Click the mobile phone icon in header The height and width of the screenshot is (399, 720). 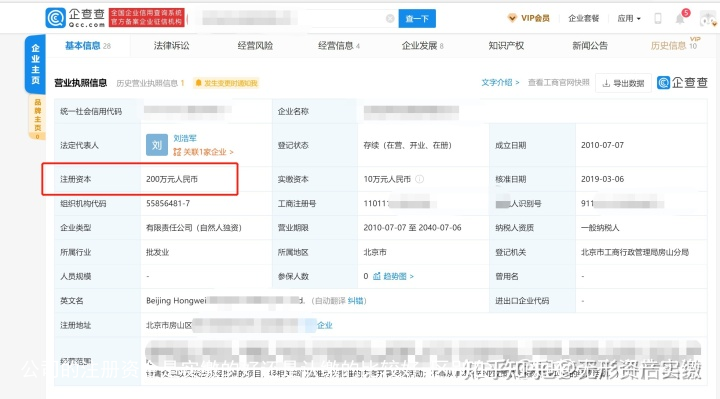coord(658,18)
